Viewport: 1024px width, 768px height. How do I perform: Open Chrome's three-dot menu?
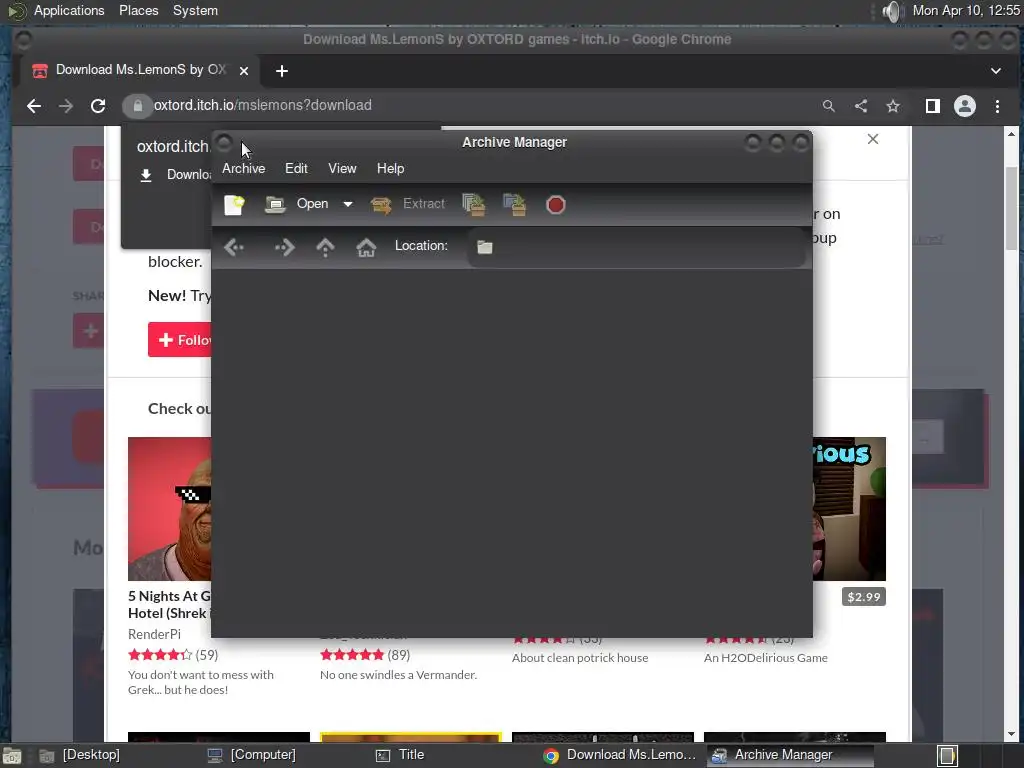(x=997, y=106)
